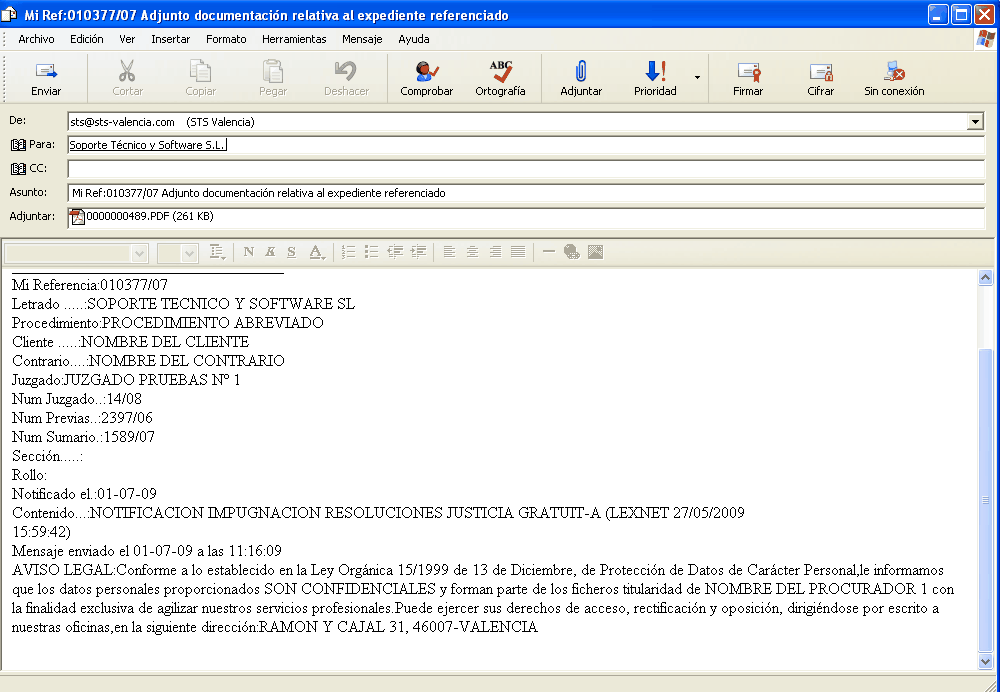Toggle bold formatting with the N icon

click(x=248, y=252)
